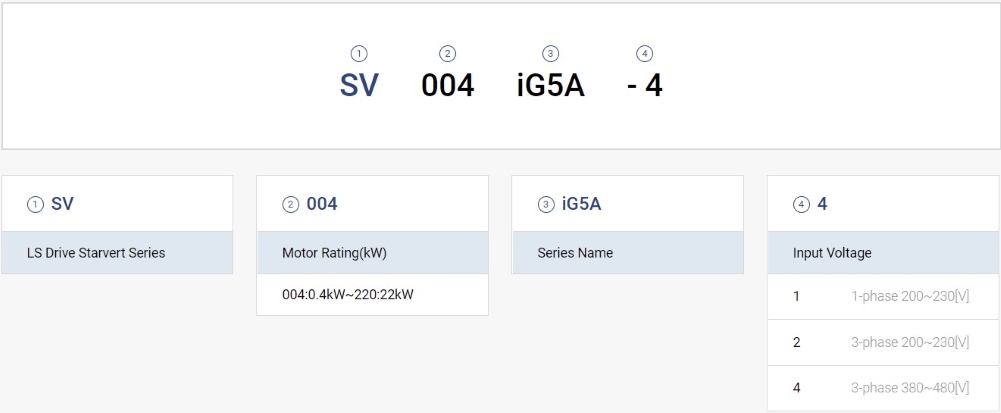The width and height of the screenshot is (1001, 413).
Task: Select the large iG5A model code segment
Action: point(550,86)
